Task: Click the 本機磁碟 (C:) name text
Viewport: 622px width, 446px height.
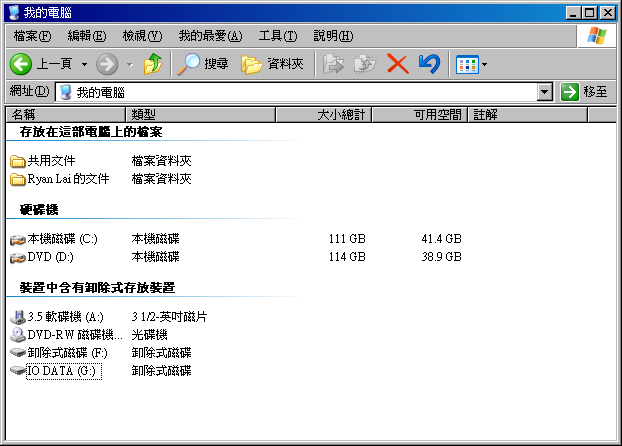Action: click(62, 239)
